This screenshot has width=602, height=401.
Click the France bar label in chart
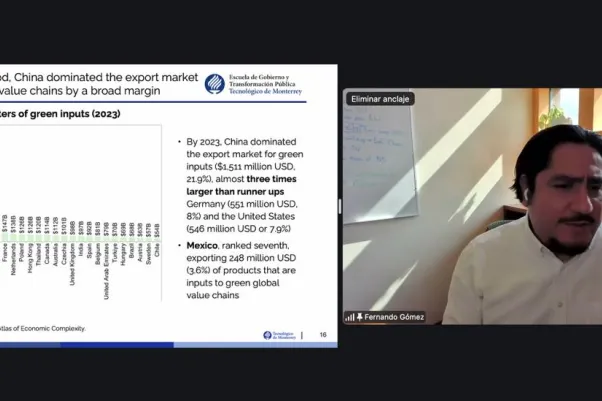pyautogui.click(x=5, y=252)
